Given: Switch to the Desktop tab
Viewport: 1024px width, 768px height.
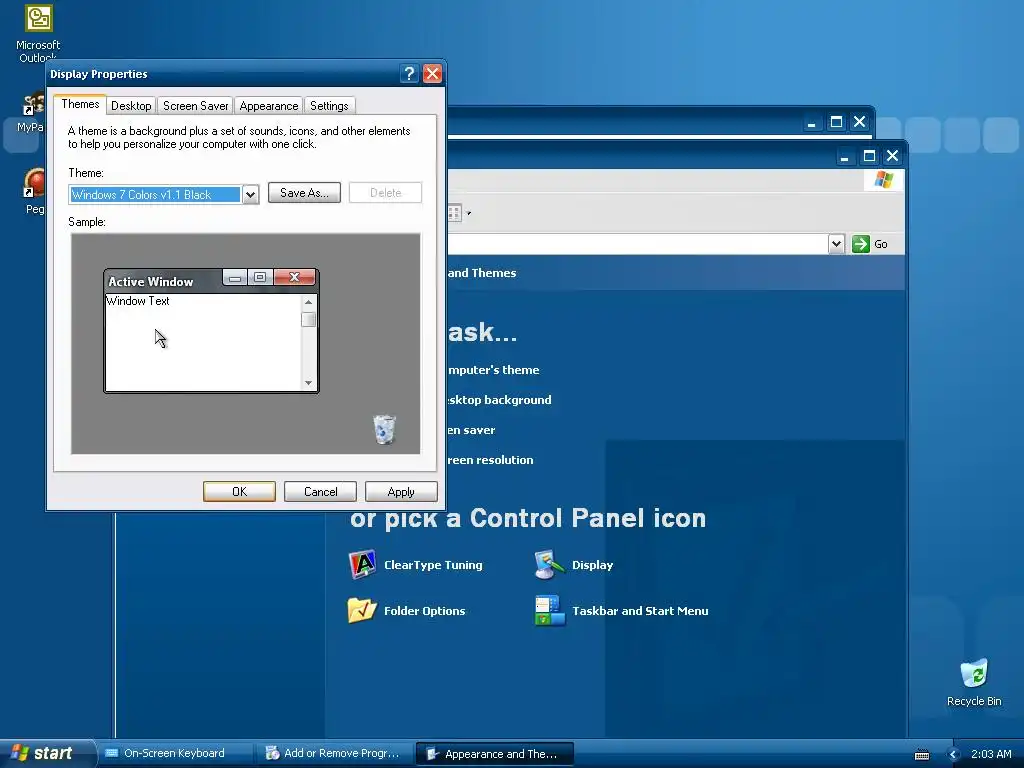Looking at the screenshot, I should click(131, 106).
